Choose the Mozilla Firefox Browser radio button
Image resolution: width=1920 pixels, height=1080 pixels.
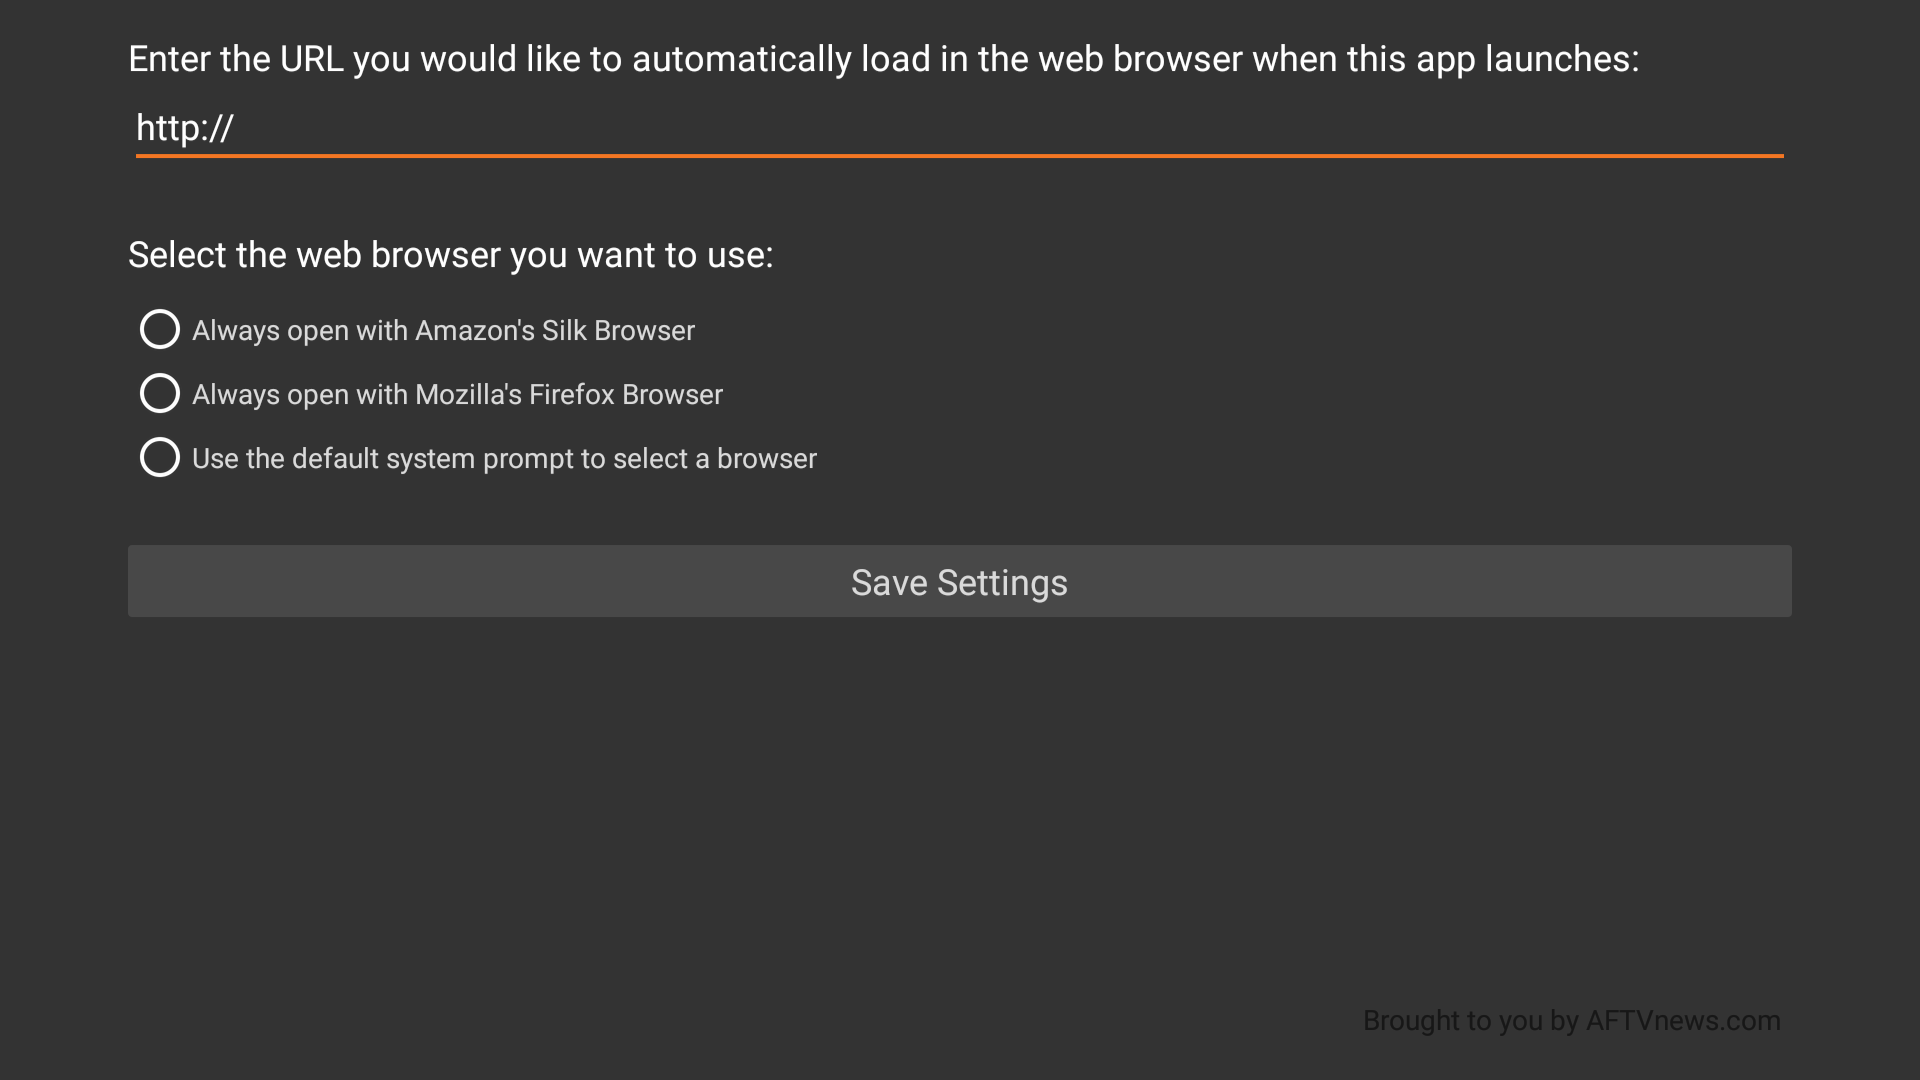[160, 393]
